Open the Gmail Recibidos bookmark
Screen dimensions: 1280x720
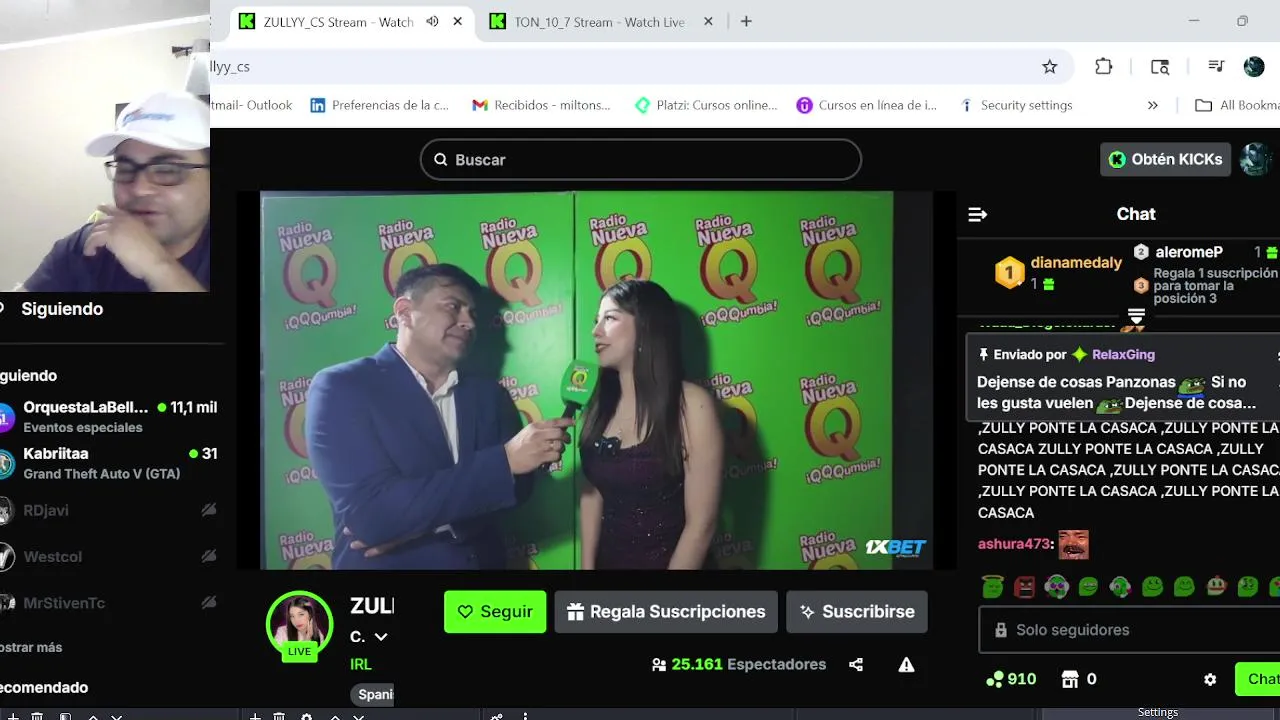pyautogui.click(x=541, y=105)
